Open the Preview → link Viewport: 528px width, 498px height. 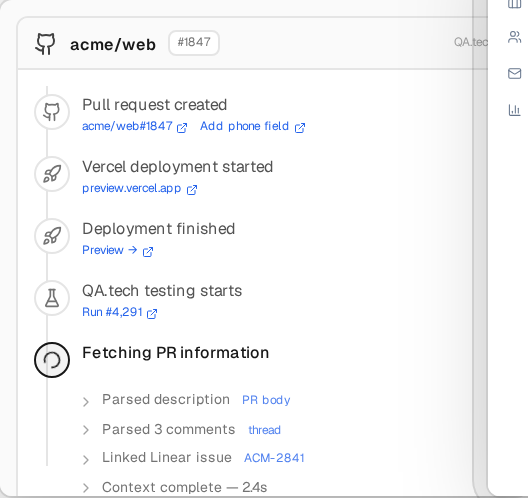coord(110,250)
